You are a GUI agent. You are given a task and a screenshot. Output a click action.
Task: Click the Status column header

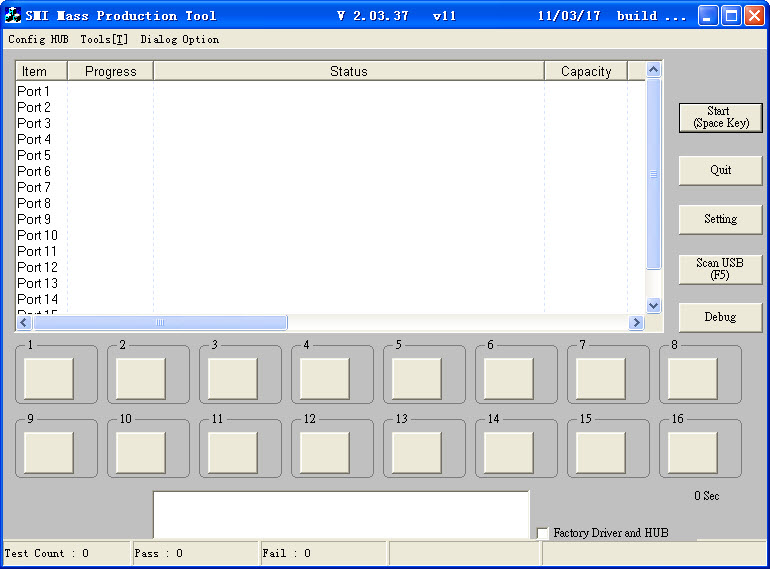[348, 71]
